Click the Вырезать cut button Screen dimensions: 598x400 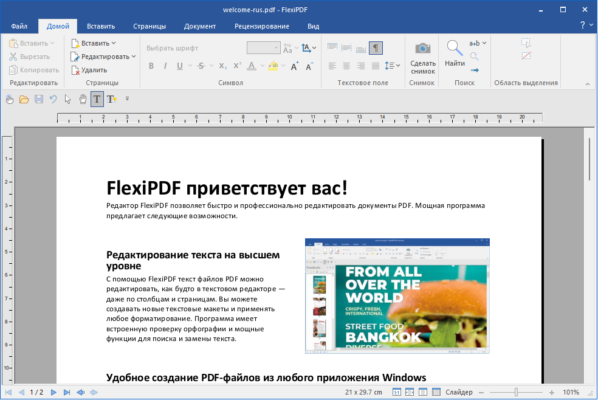coord(30,56)
